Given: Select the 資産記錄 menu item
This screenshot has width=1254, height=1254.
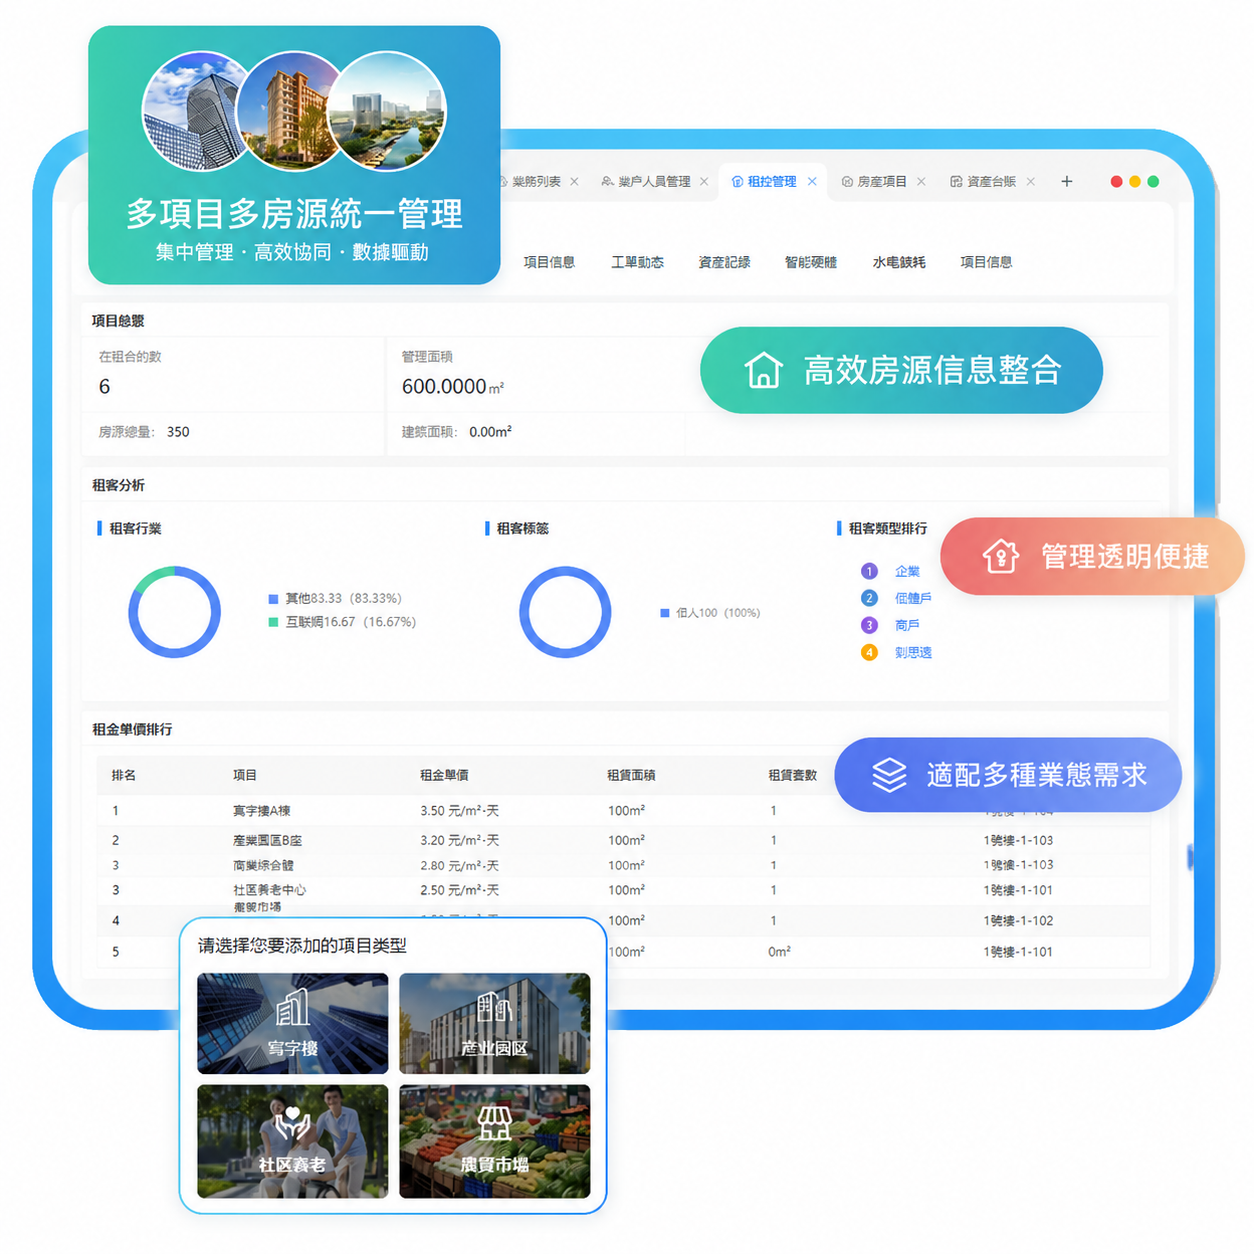Looking at the screenshot, I should pos(724,262).
